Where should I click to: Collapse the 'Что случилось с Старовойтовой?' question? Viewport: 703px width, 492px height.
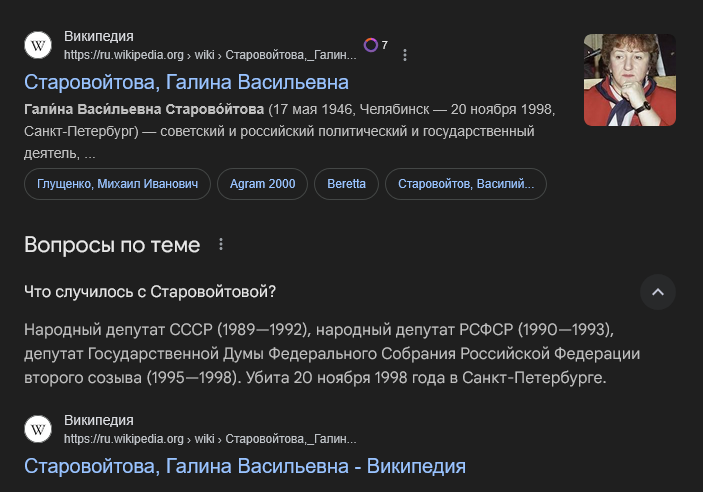click(x=658, y=292)
